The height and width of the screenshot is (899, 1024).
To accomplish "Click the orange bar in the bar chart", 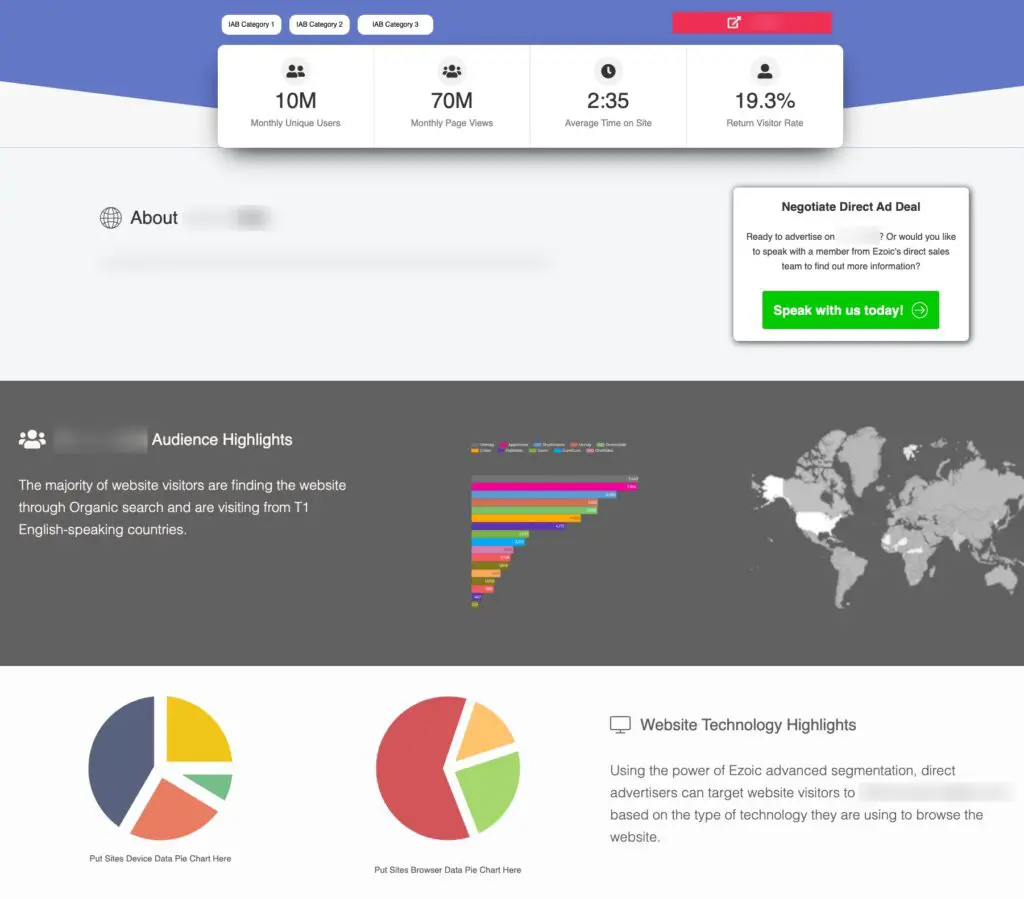I will [526, 518].
